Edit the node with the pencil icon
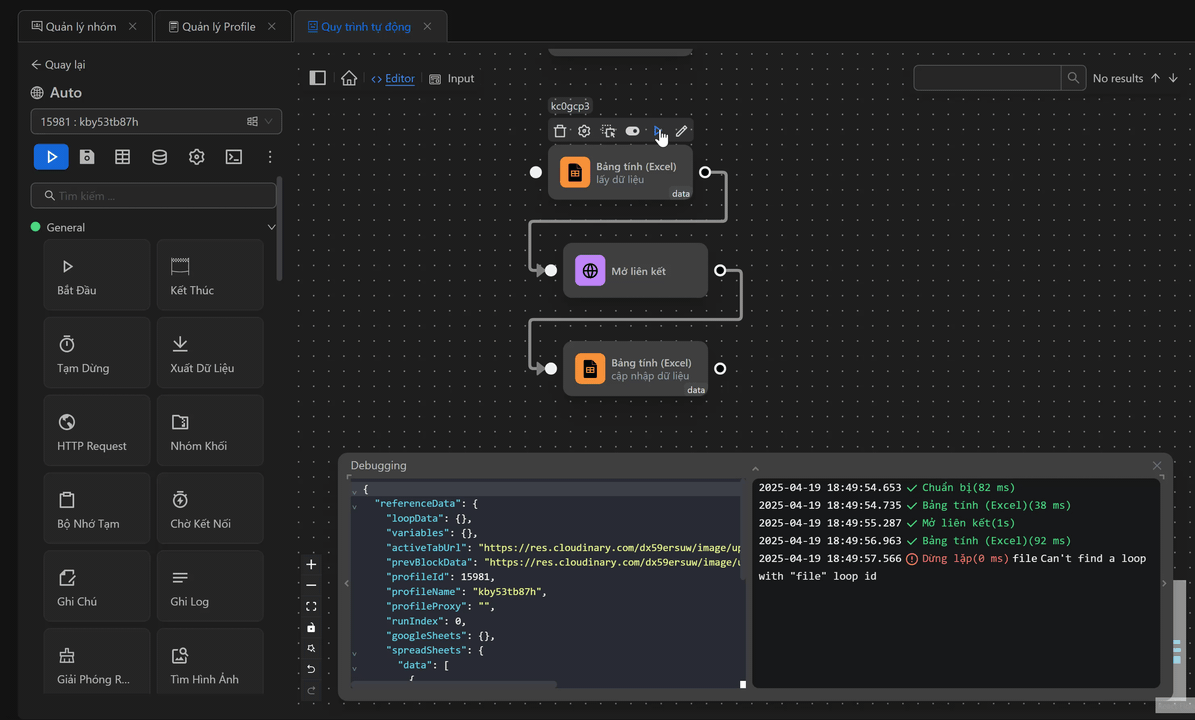 (682, 131)
